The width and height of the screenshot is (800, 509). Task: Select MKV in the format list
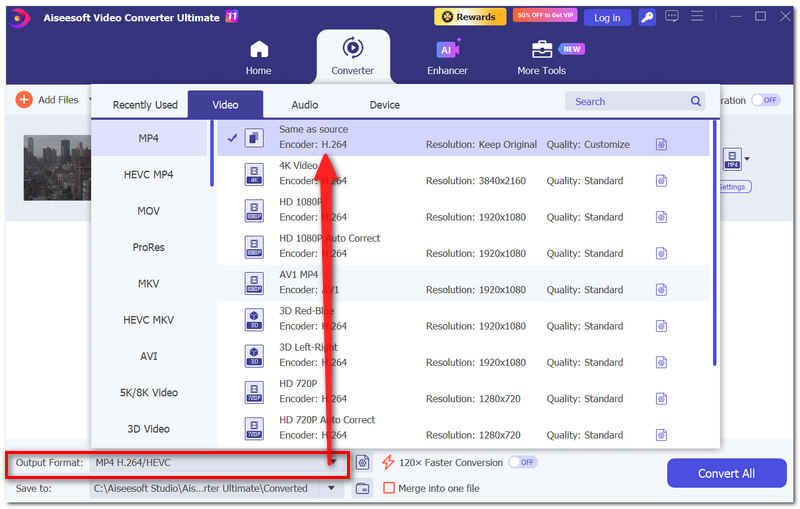148,284
